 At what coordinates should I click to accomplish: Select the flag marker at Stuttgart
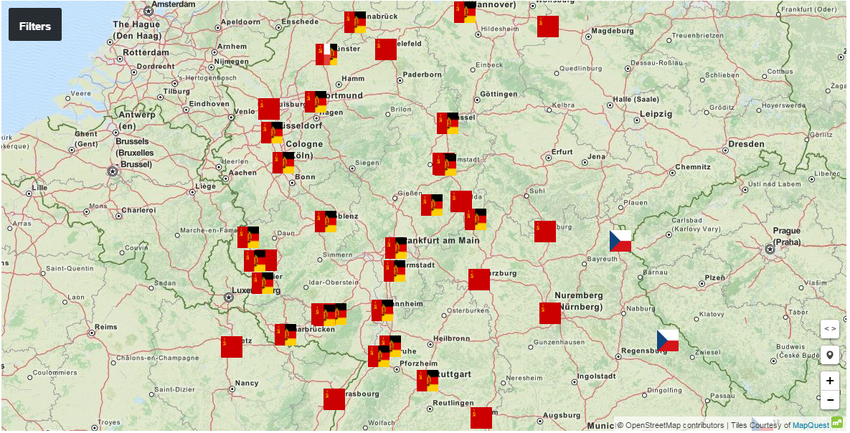click(427, 380)
